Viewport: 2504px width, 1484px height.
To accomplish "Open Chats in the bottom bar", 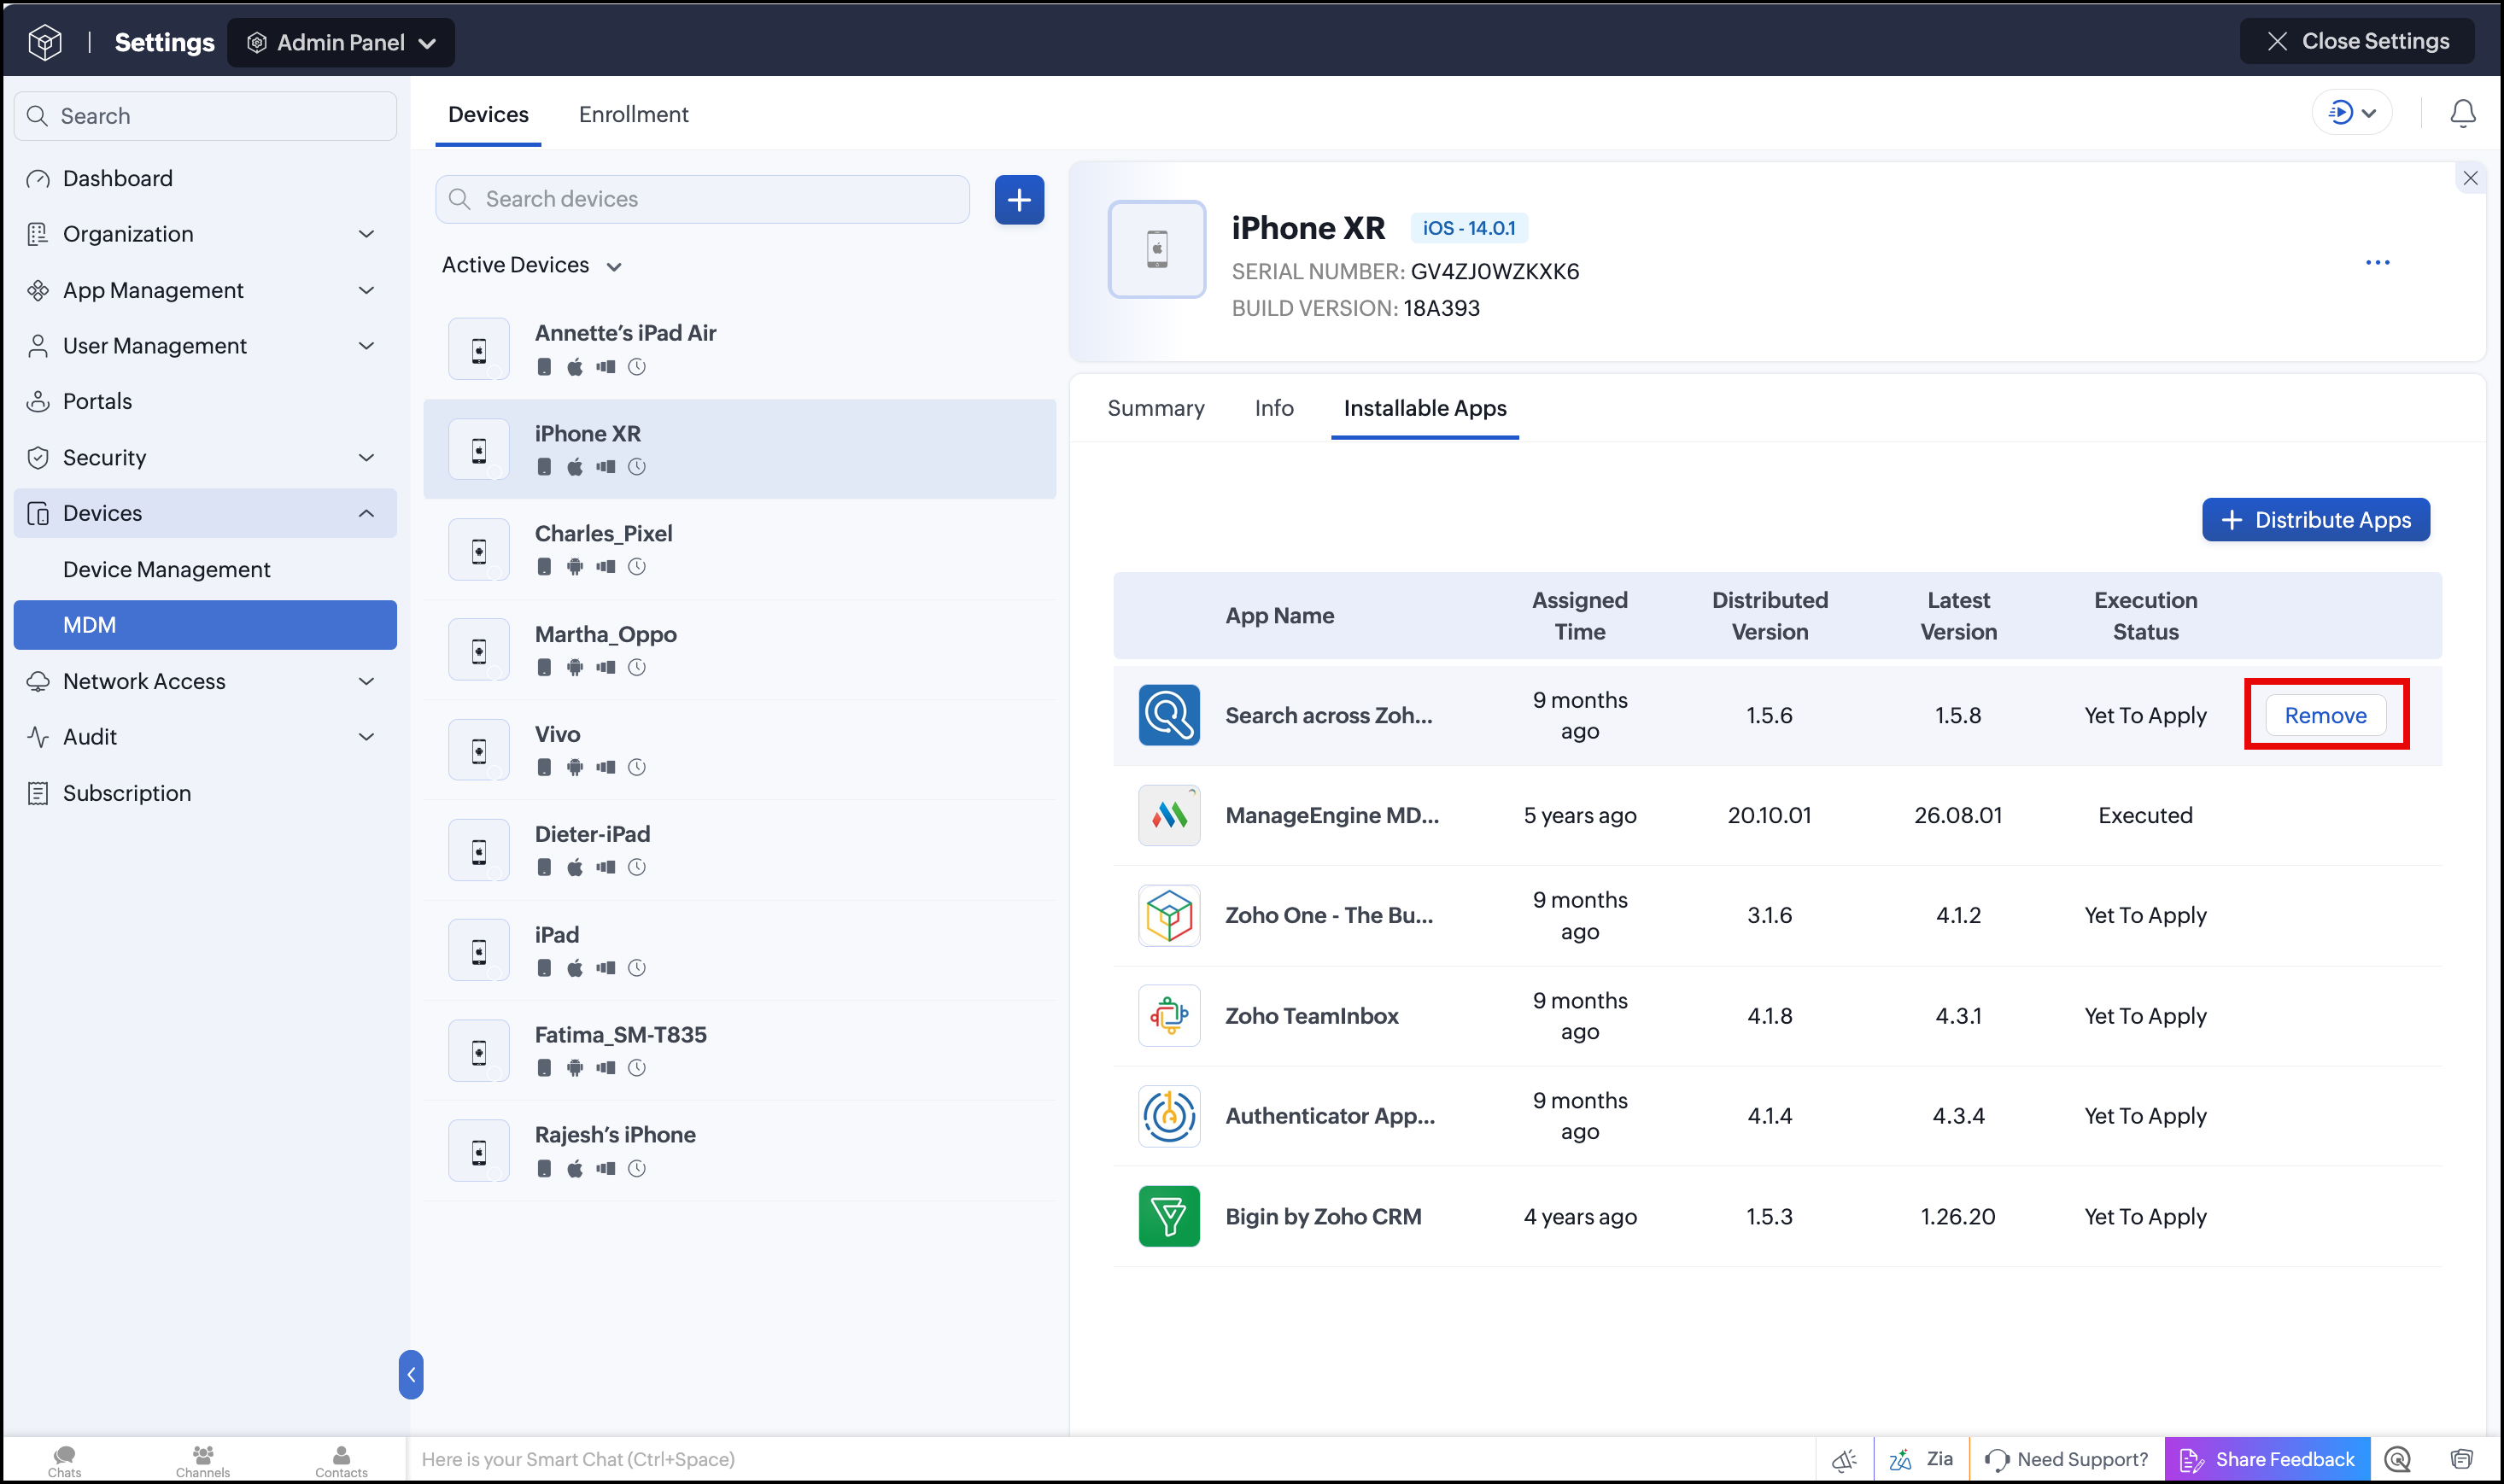I will point(65,1460).
